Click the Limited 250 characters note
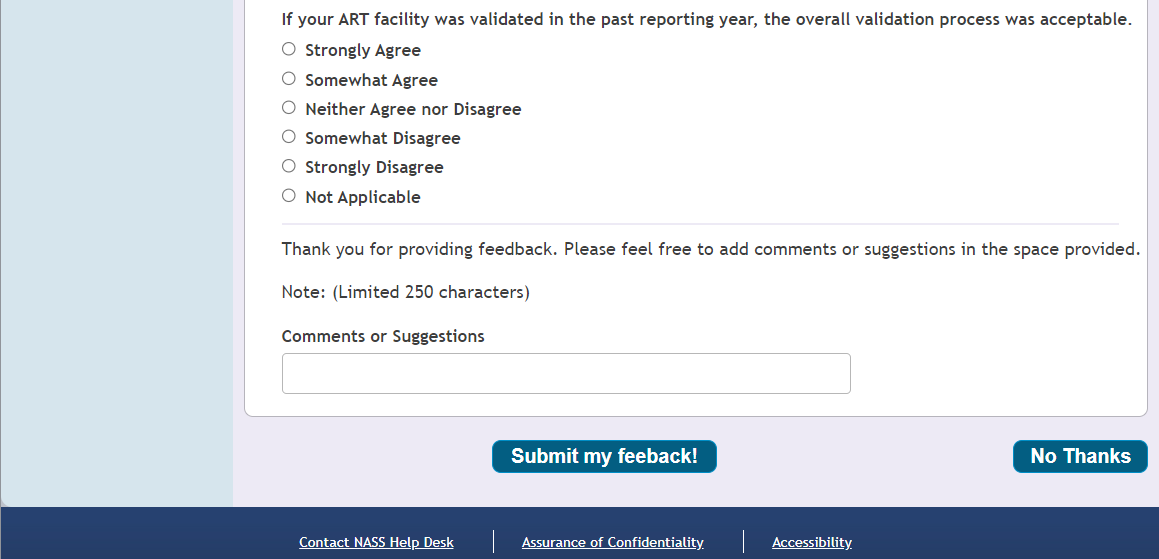Image resolution: width=1159 pixels, height=559 pixels. 405,292
